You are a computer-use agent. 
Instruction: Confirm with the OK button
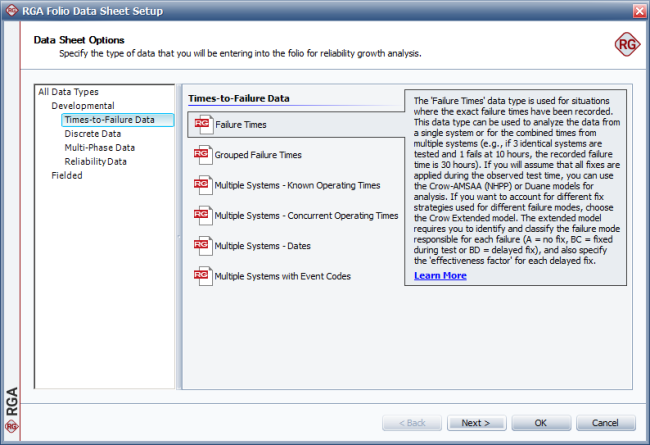(539, 422)
